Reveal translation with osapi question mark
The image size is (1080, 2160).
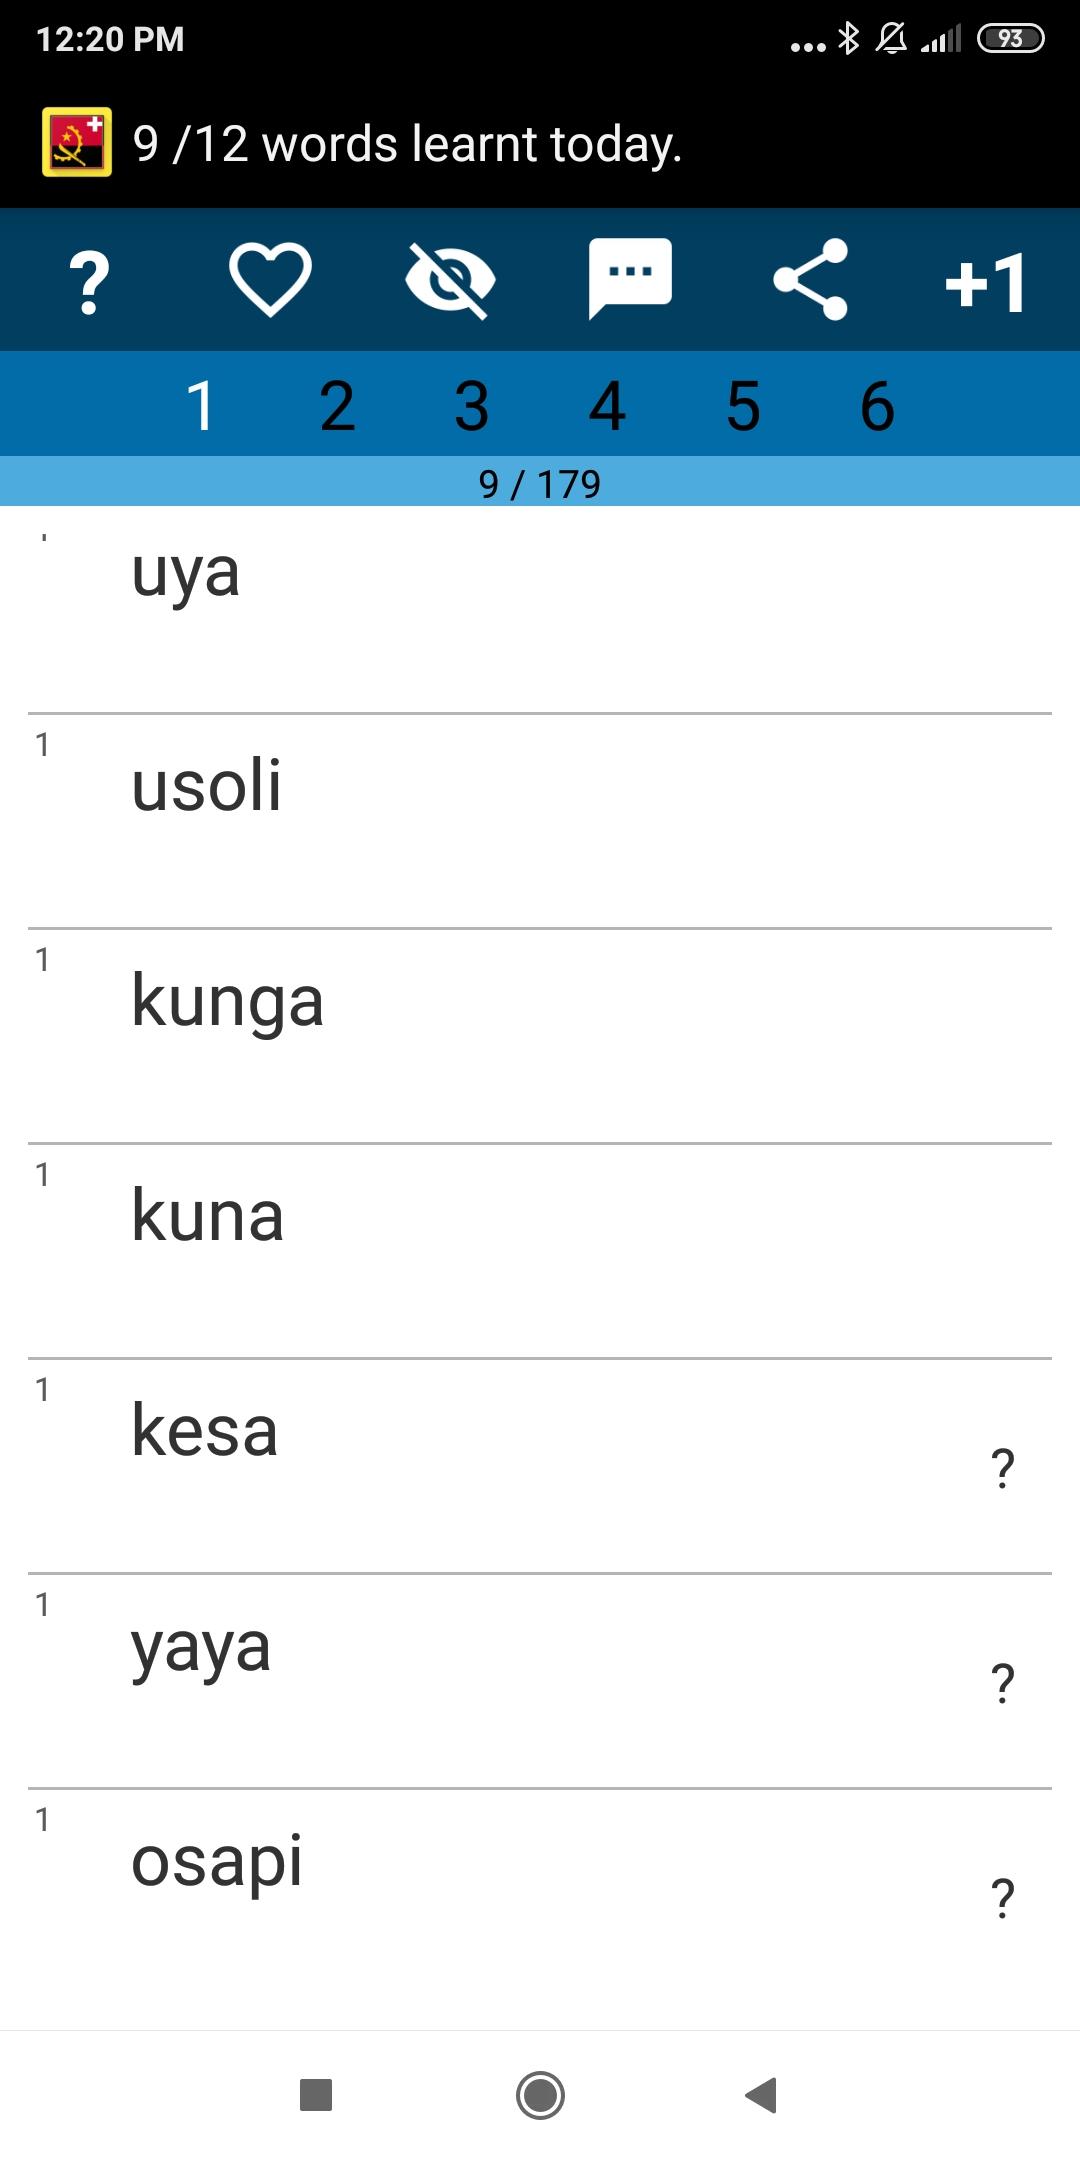[x=1003, y=1898]
